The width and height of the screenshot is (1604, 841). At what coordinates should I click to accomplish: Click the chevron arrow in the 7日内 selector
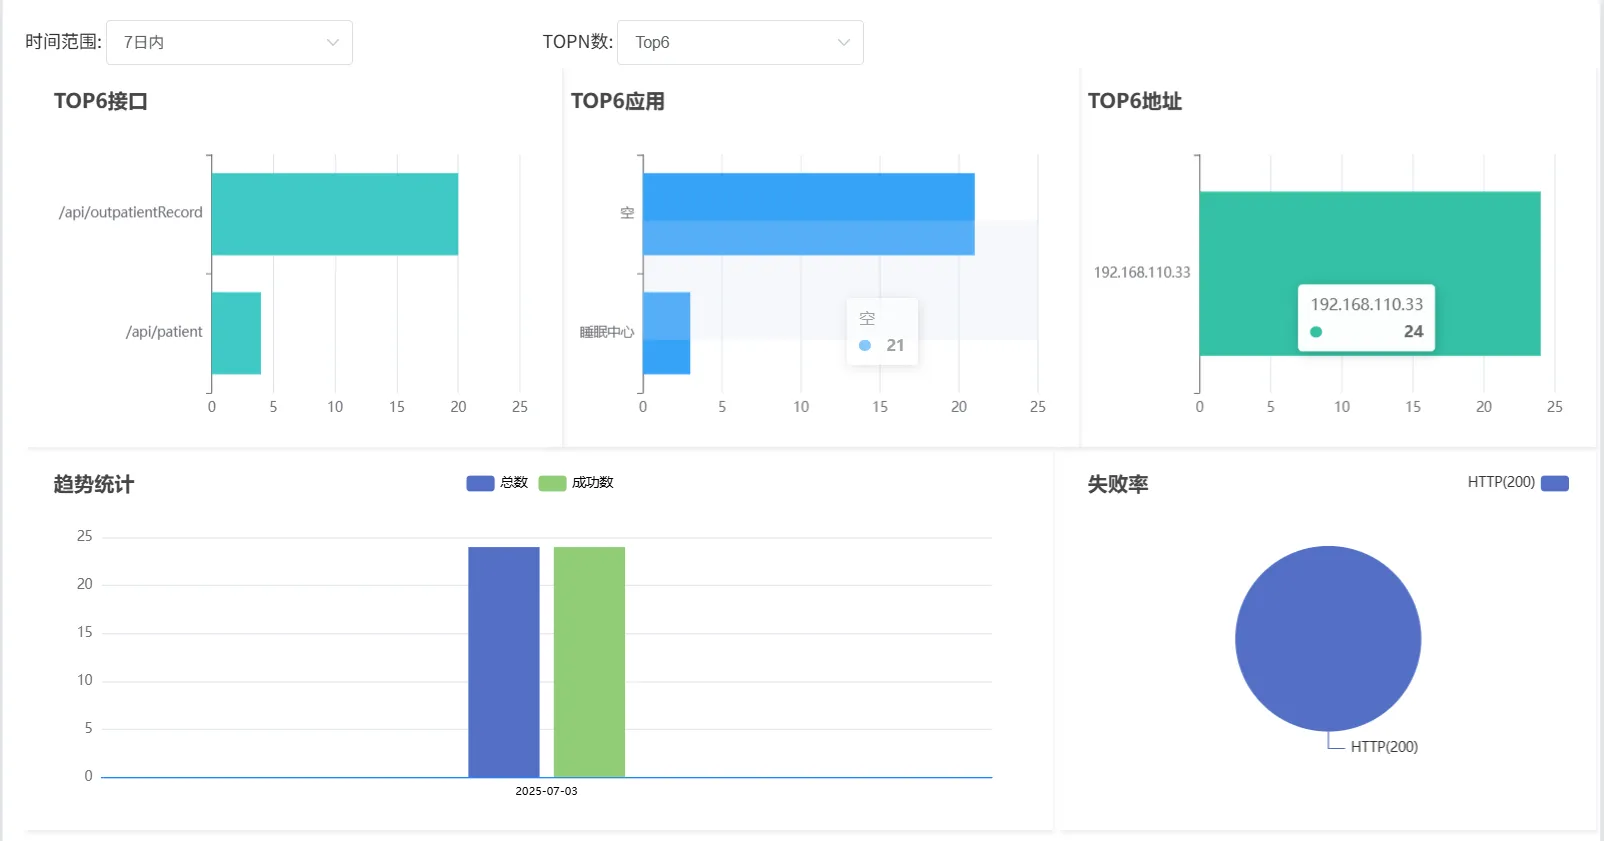pos(333,42)
